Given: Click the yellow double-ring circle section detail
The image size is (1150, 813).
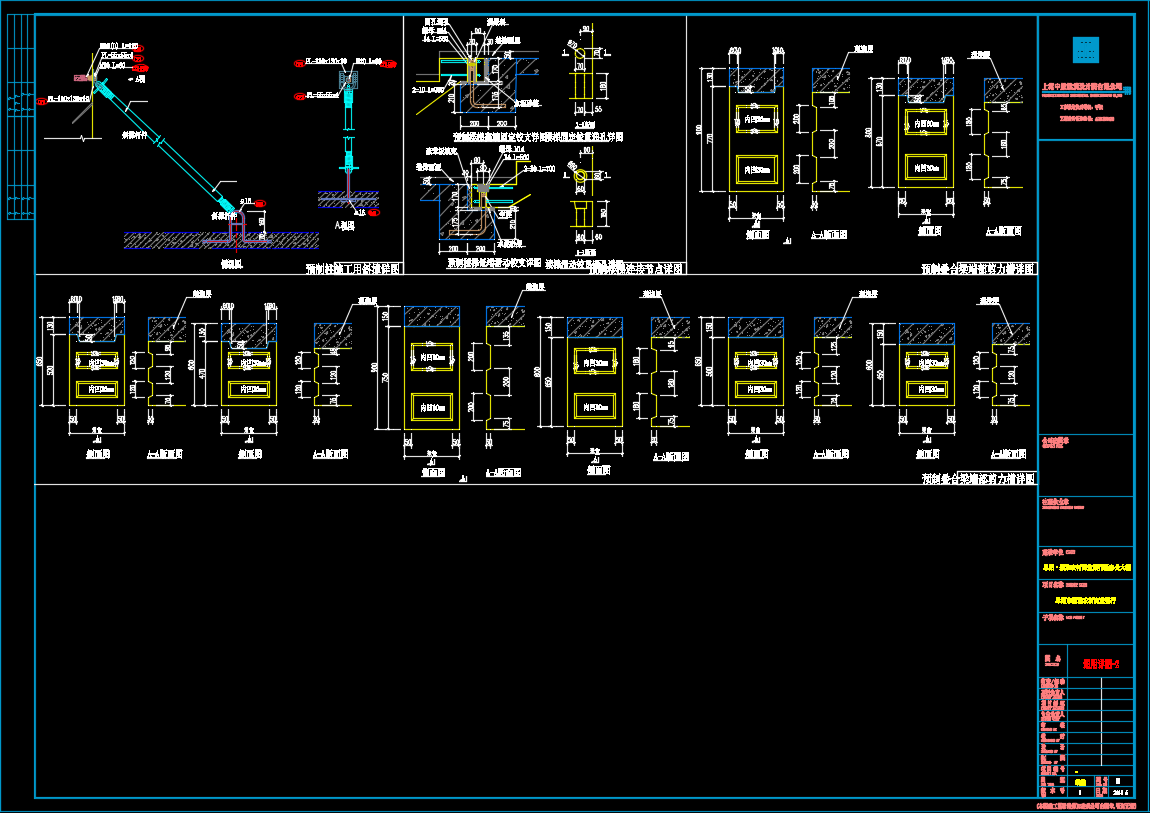Looking at the screenshot, I should [580, 176].
